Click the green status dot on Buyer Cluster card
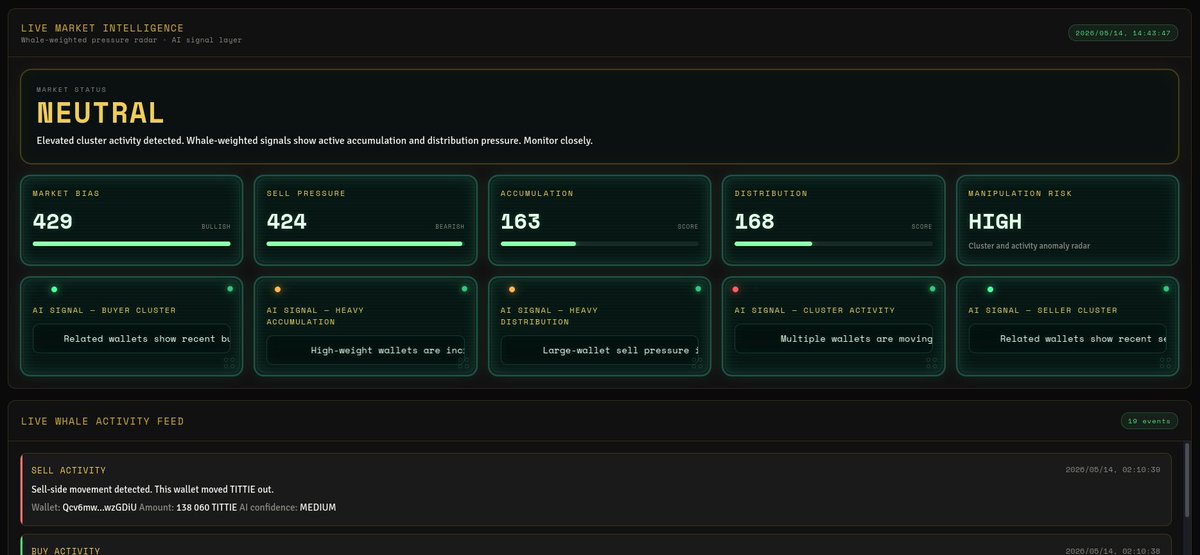 pos(54,289)
